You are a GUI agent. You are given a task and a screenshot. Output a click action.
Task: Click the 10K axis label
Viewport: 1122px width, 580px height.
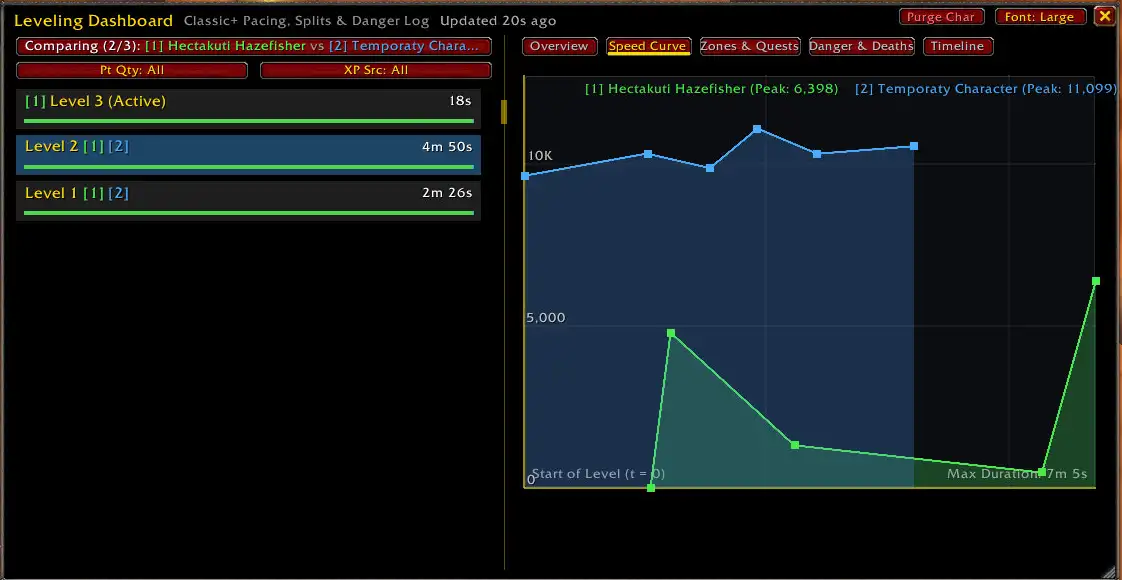pyautogui.click(x=540, y=156)
